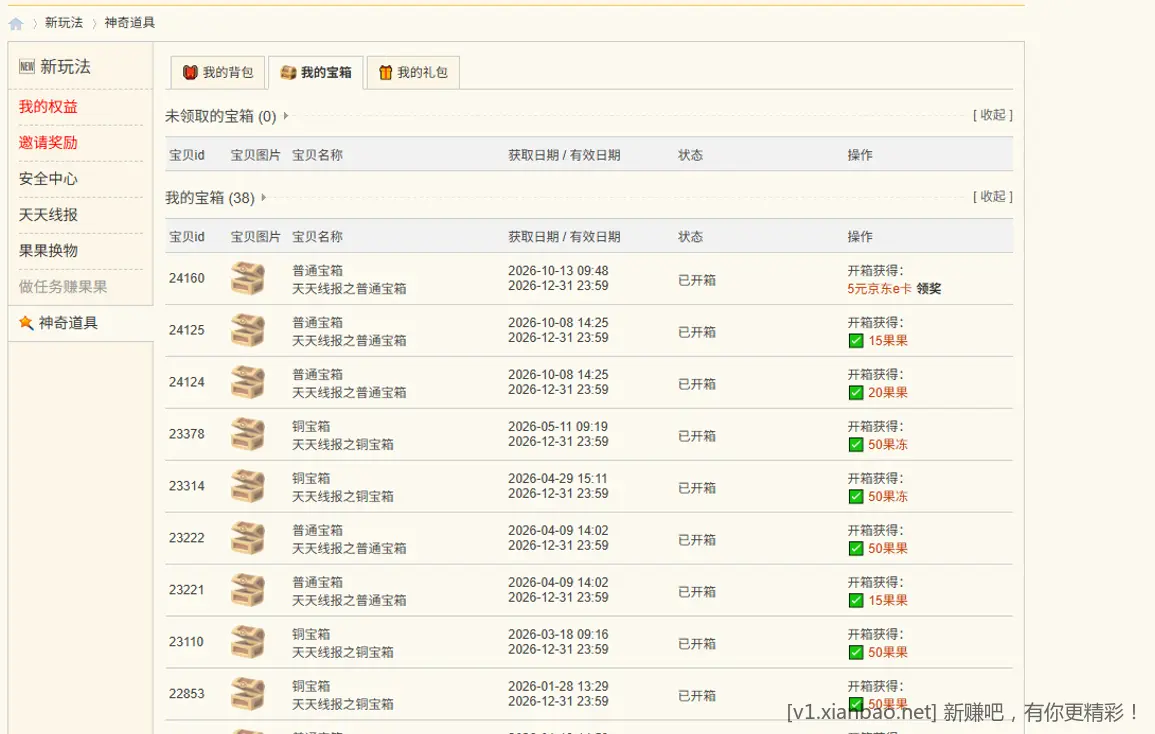The height and width of the screenshot is (734, 1155).
Task: Click the 新玩法 sidebar heading
Action: pyautogui.click(x=66, y=67)
